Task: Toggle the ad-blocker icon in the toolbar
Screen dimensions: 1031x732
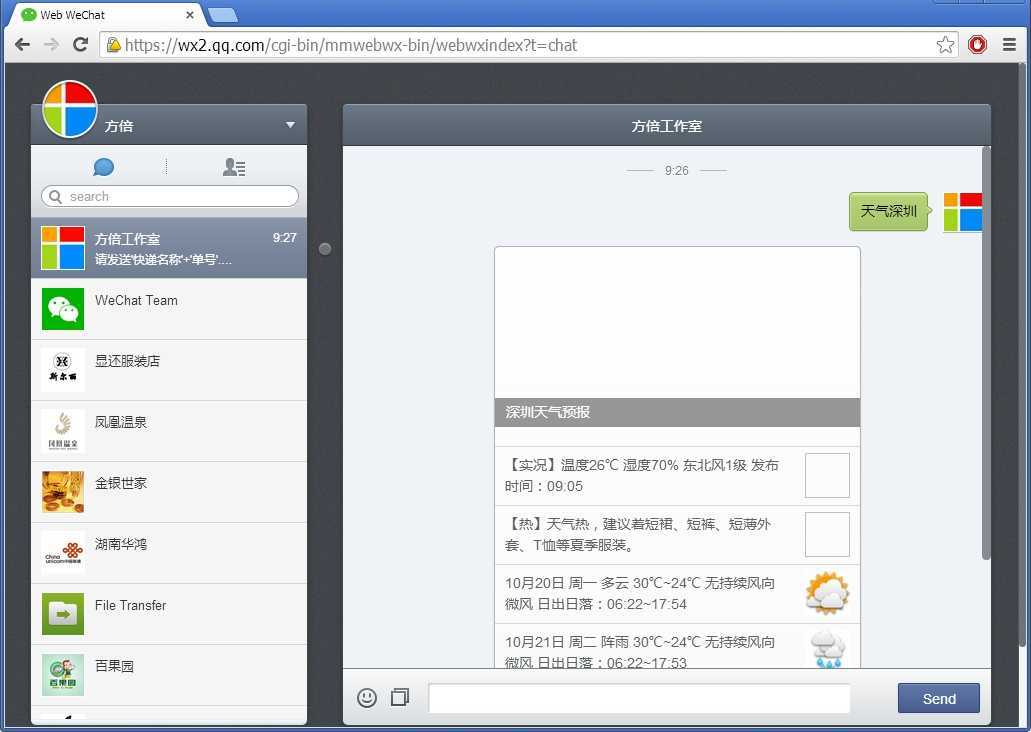Action: [x=977, y=45]
